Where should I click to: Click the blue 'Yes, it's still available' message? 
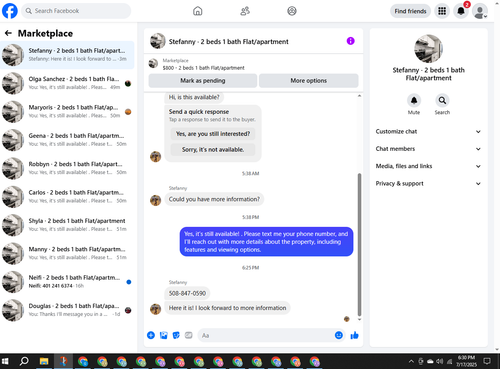(266, 242)
